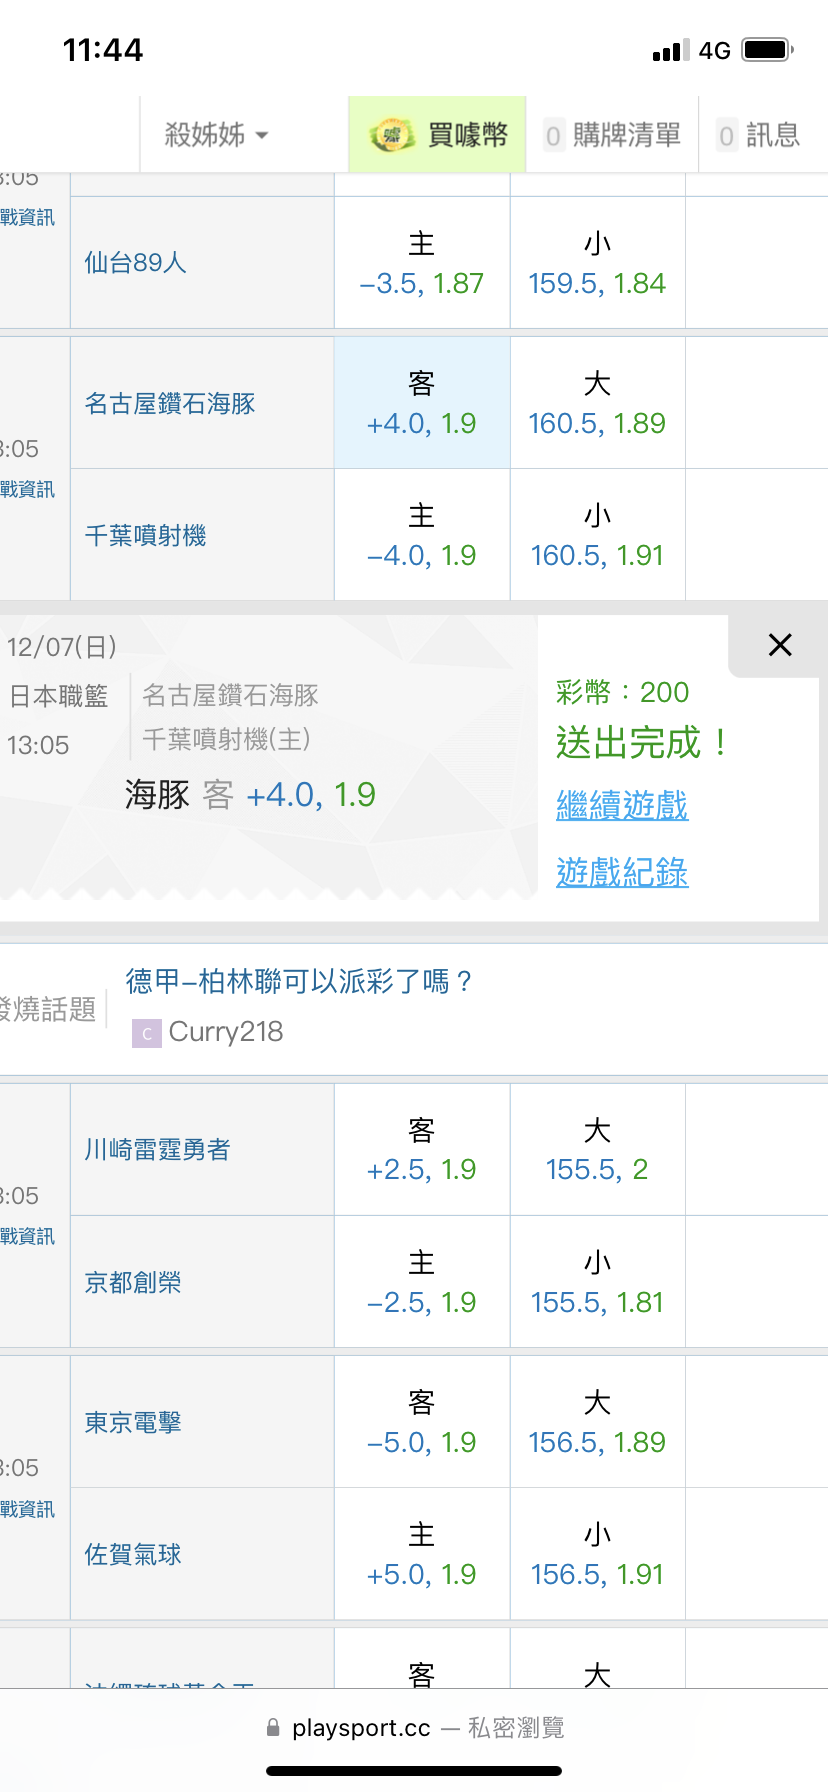This screenshot has height=1792, width=828.
Task: Pick 大 160.5 over for Nagoya game
Action: [x=597, y=404]
